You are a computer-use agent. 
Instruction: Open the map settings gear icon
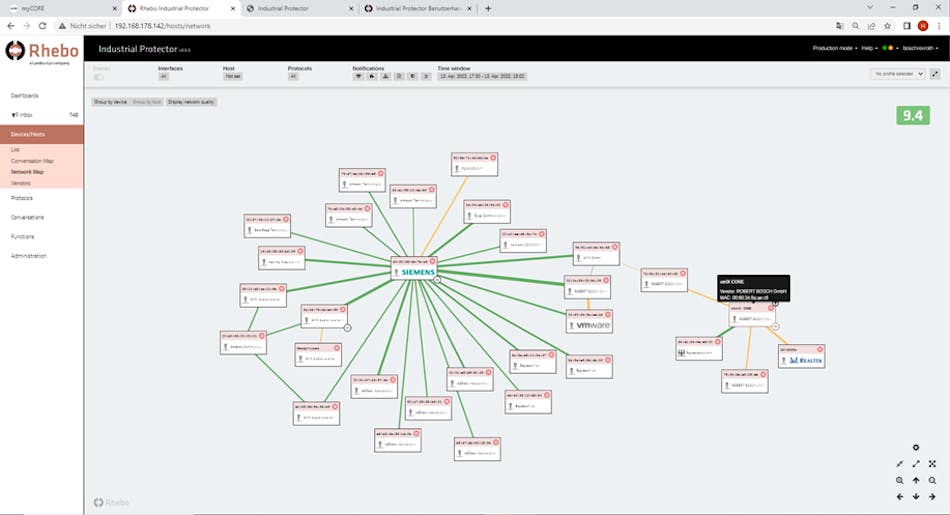(916, 448)
